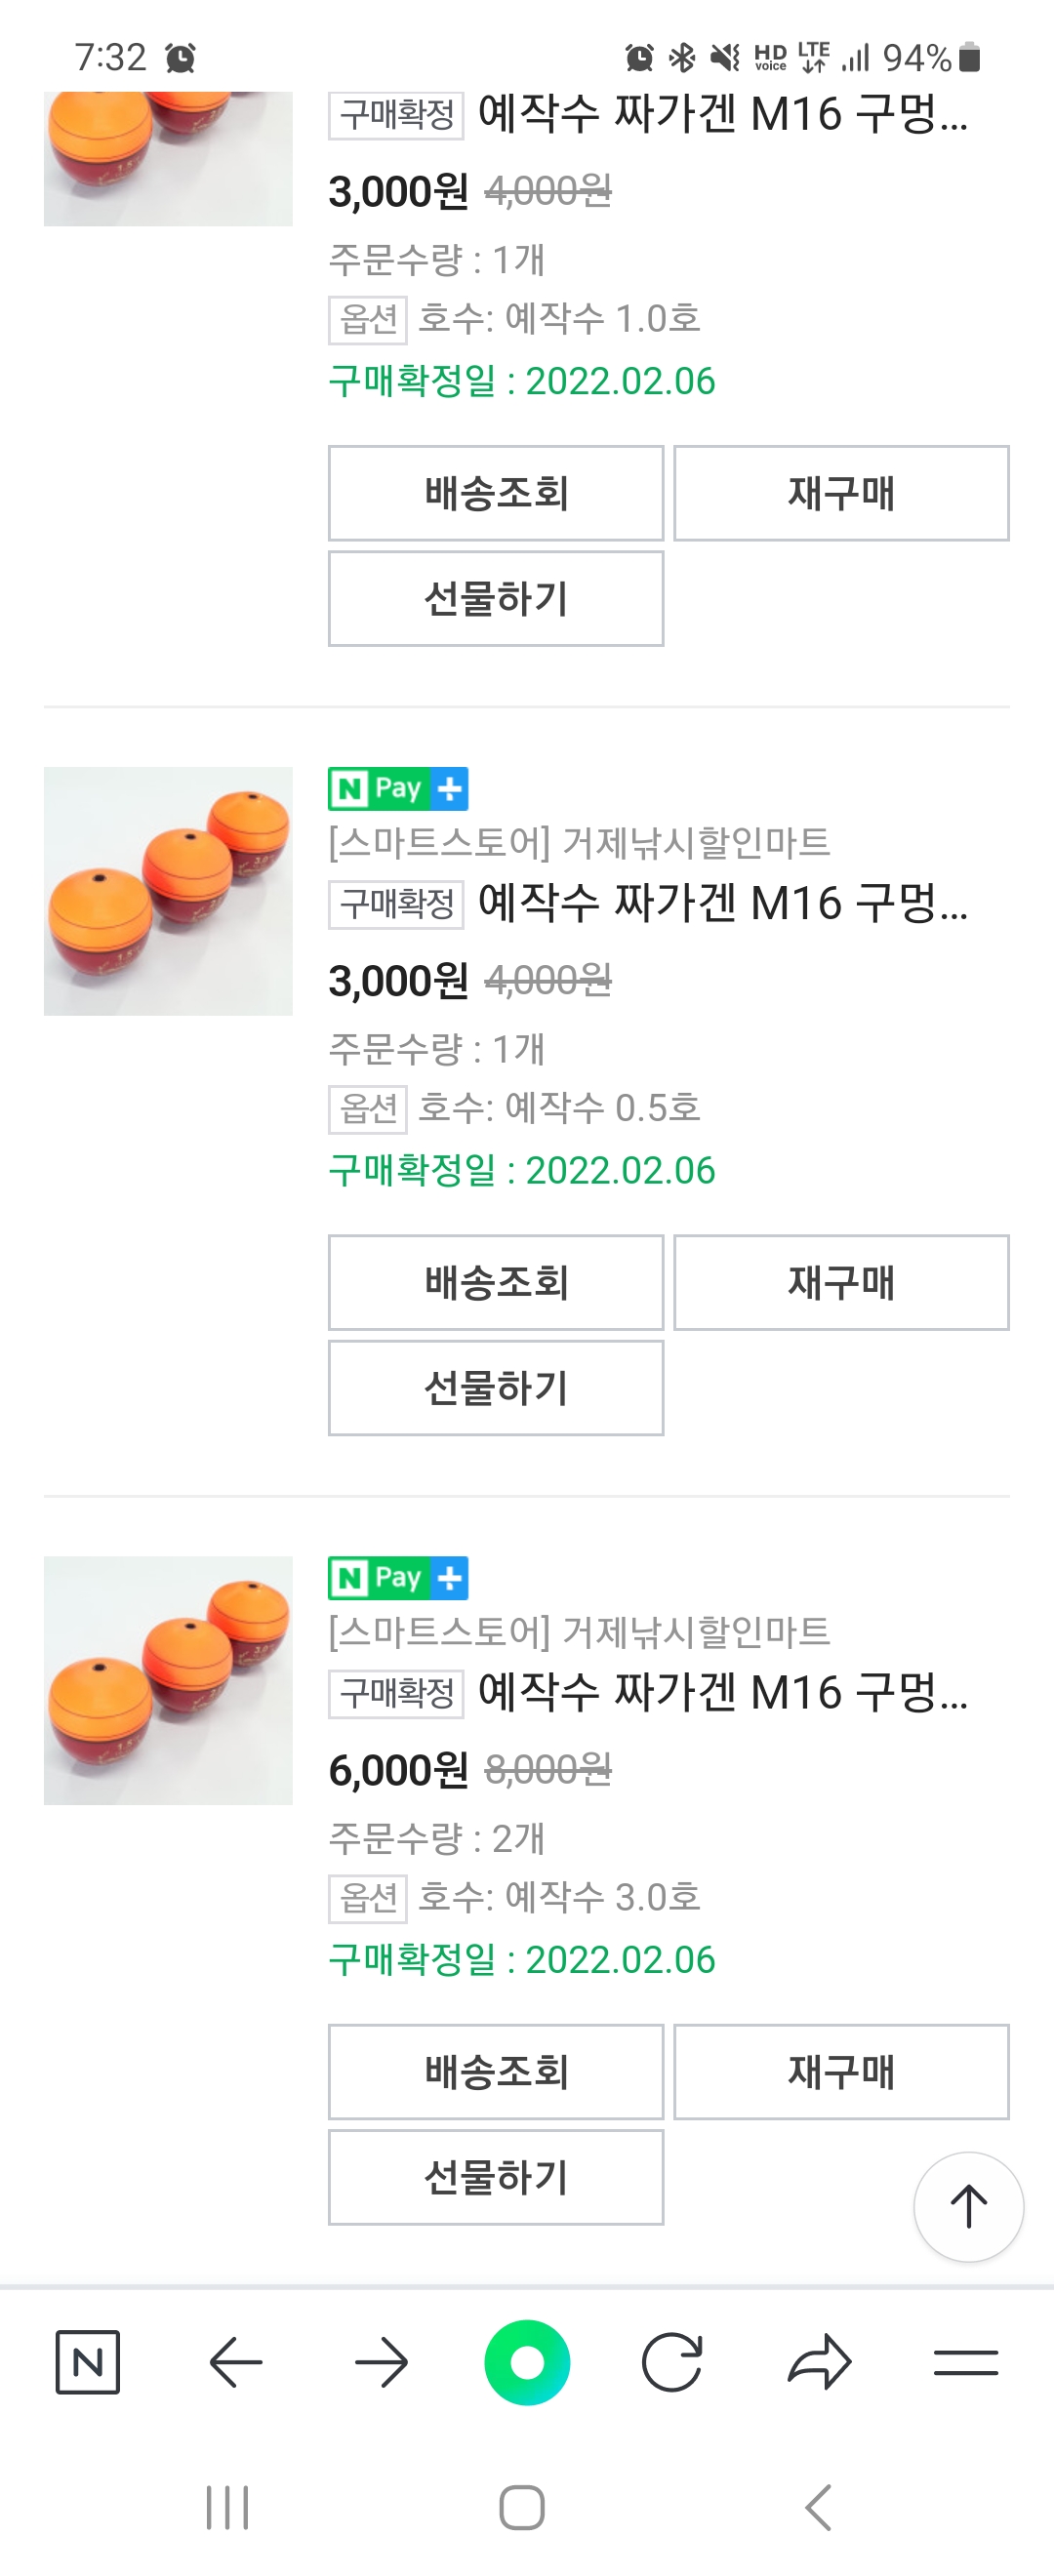Tap the green Naver search circle button
The width and height of the screenshot is (1054, 2576).
527,2362
